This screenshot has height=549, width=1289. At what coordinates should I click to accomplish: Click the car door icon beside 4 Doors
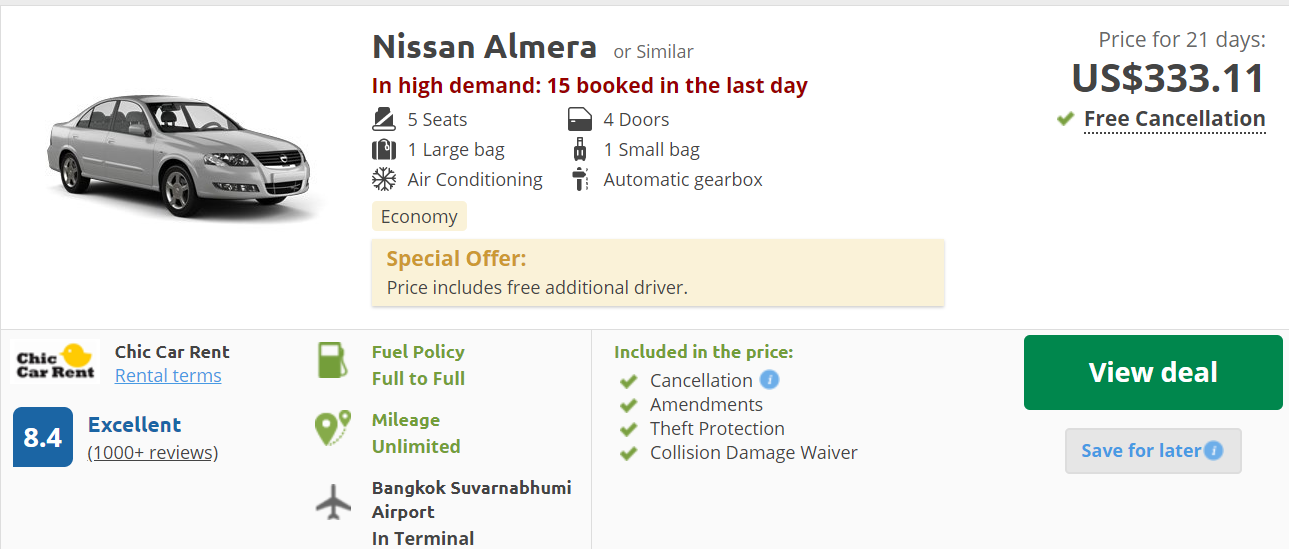tap(580, 119)
